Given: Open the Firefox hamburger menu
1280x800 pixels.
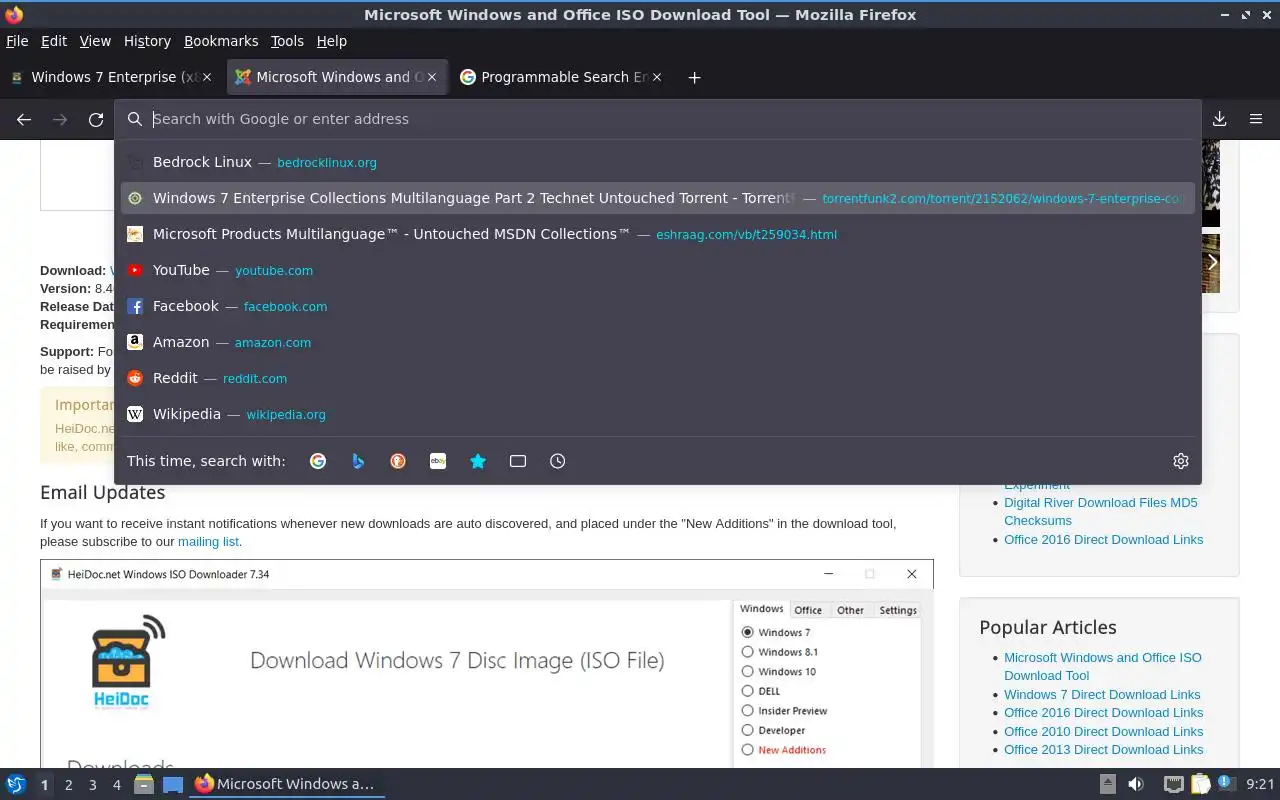Looking at the screenshot, I should [1256, 119].
